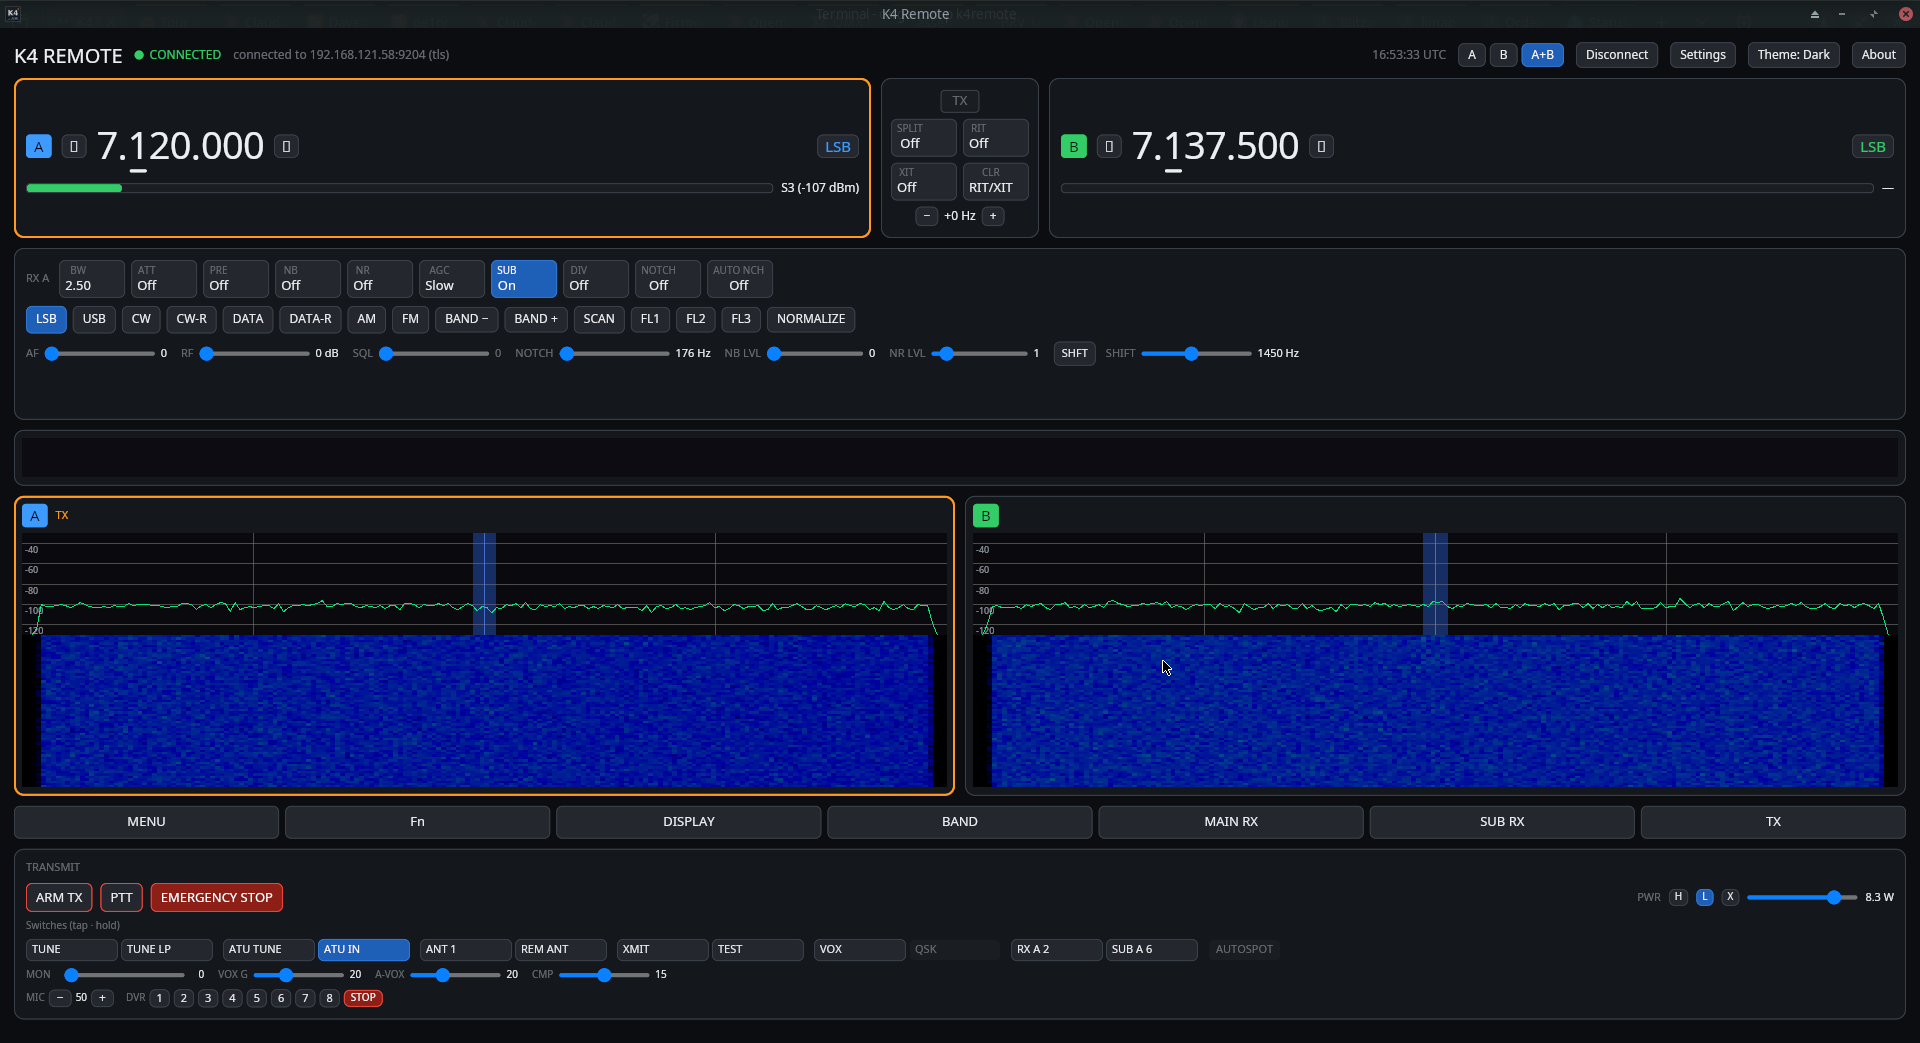
Task: Decrease MIC gain with minus
Action: coord(60,998)
